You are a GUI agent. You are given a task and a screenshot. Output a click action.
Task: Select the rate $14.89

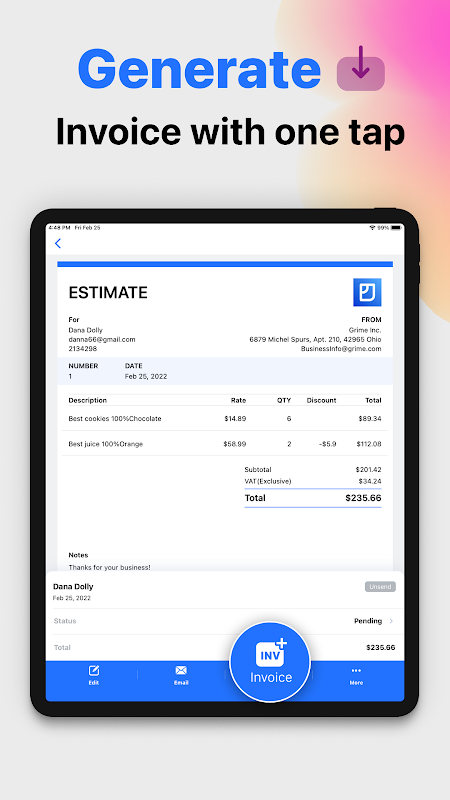pos(235,418)
